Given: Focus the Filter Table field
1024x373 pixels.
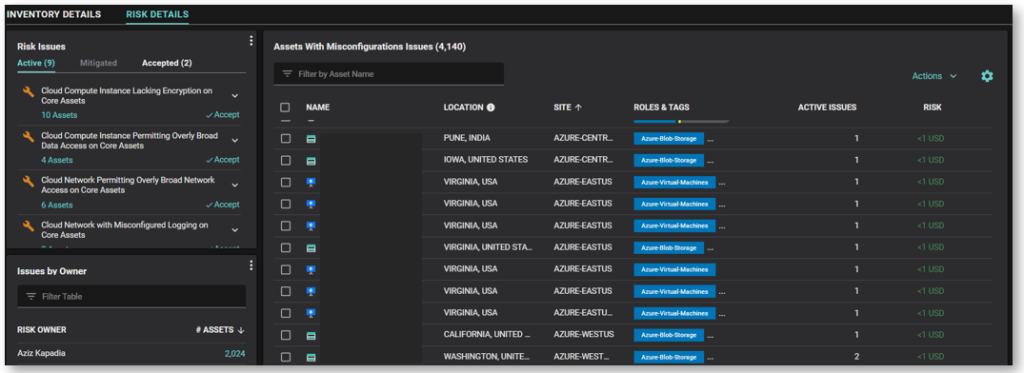Looking at the screenshot, I should click(131, 297).
